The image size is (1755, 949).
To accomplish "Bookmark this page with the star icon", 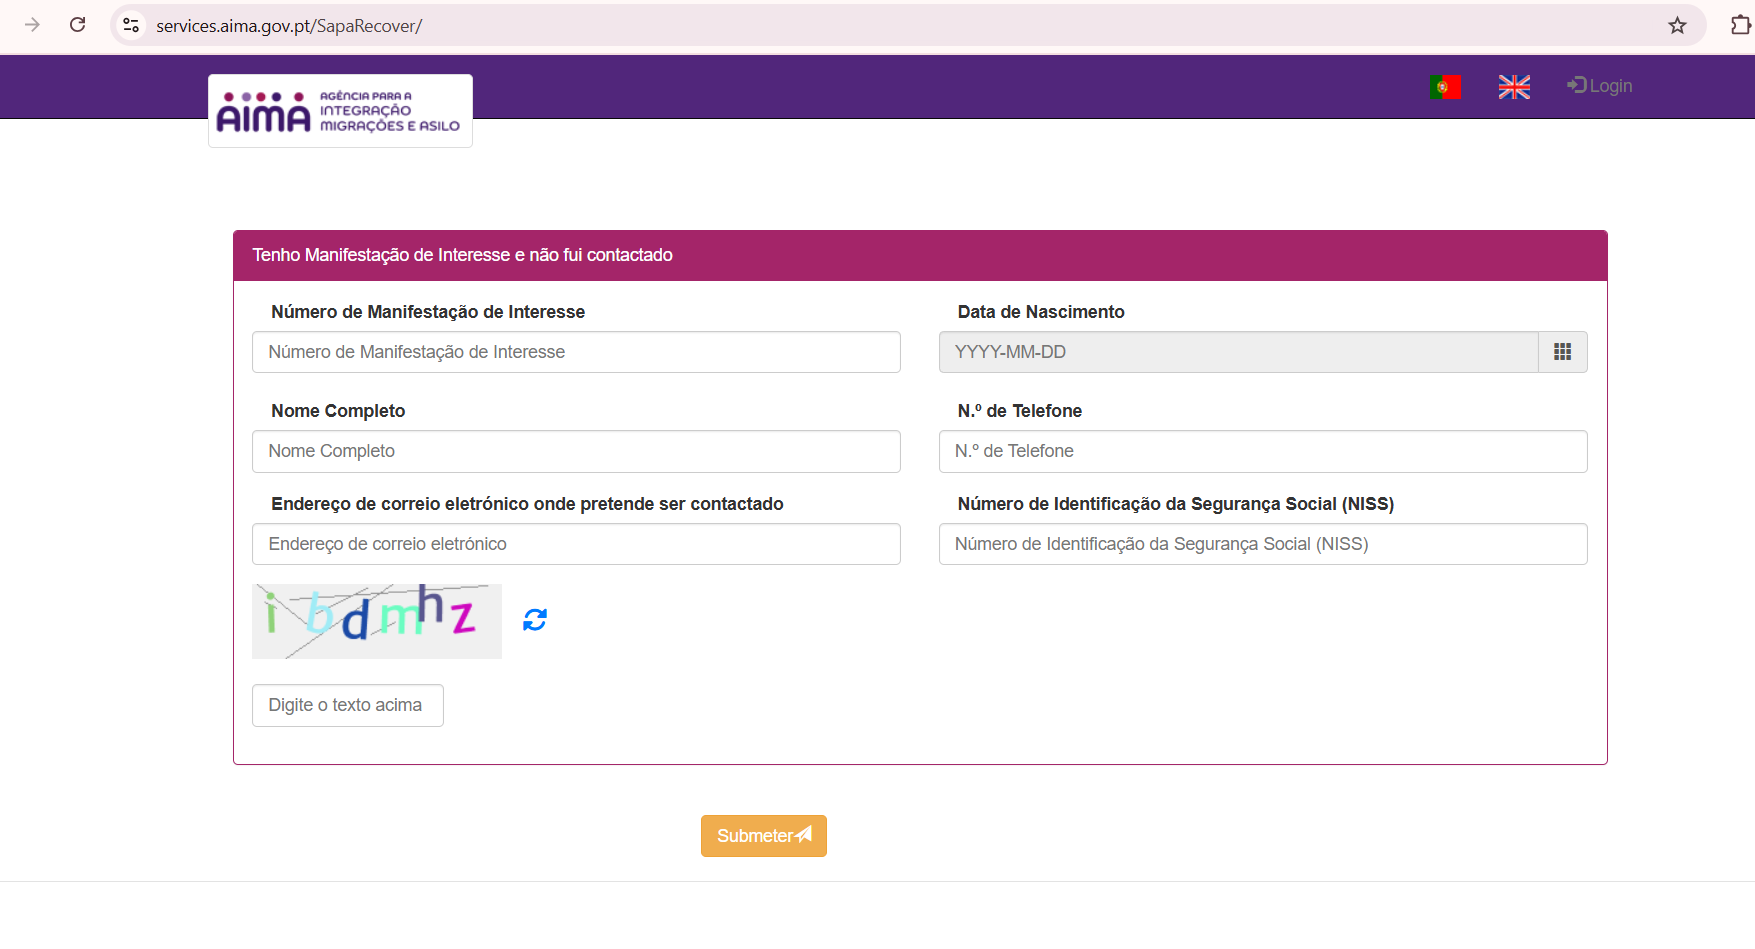I will (x=1677, y=25).
